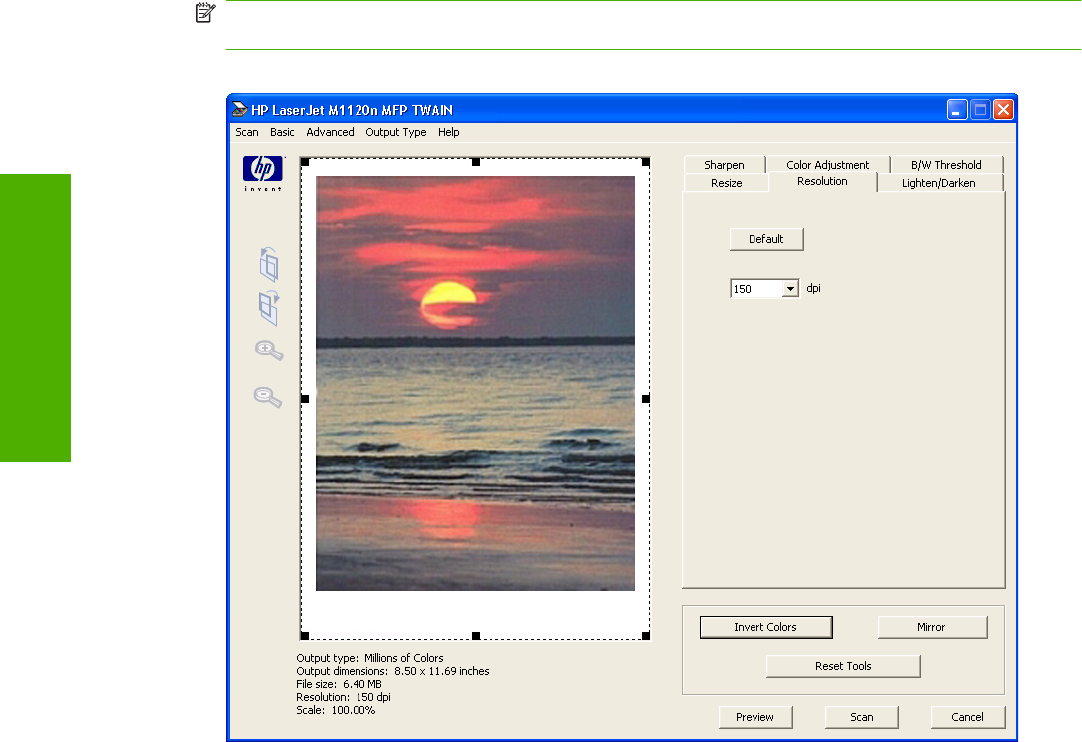The width and height of the screenshot is (1082, 742).
Task: Click the rotate right page icon
Action: tap(269, 308)
